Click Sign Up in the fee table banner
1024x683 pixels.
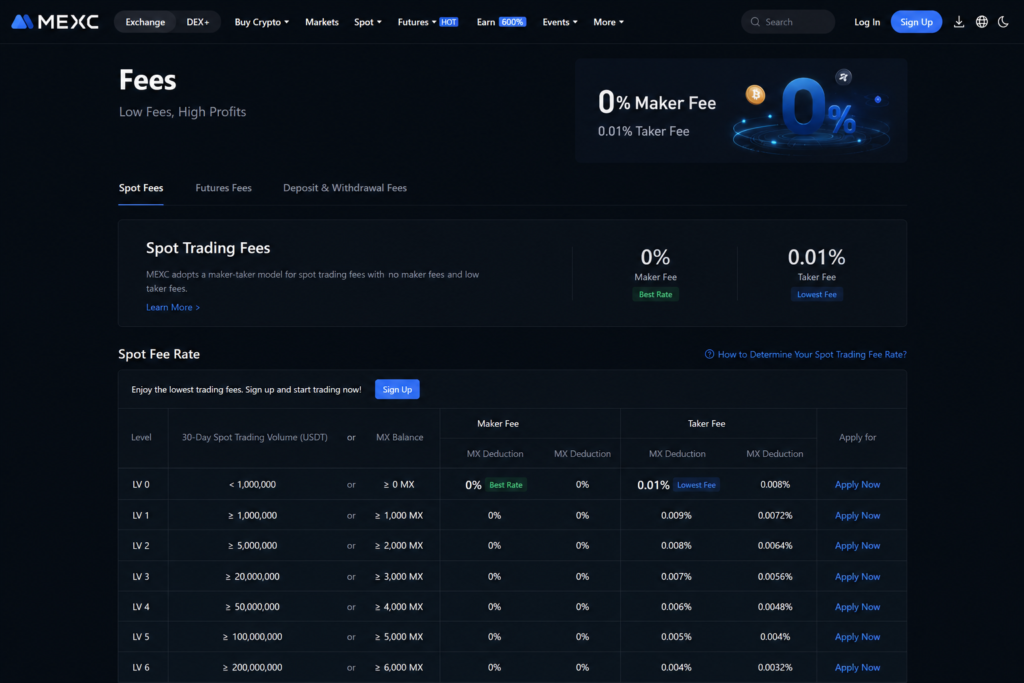[397, 389]
